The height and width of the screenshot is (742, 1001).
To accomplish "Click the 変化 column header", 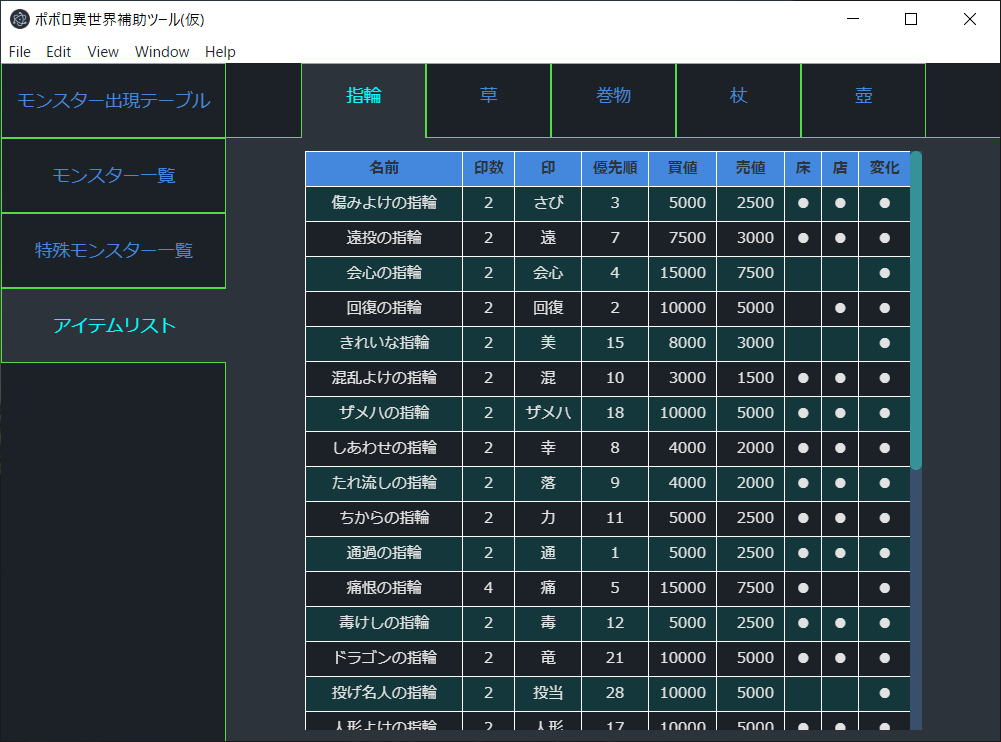I will click(884, 168).
